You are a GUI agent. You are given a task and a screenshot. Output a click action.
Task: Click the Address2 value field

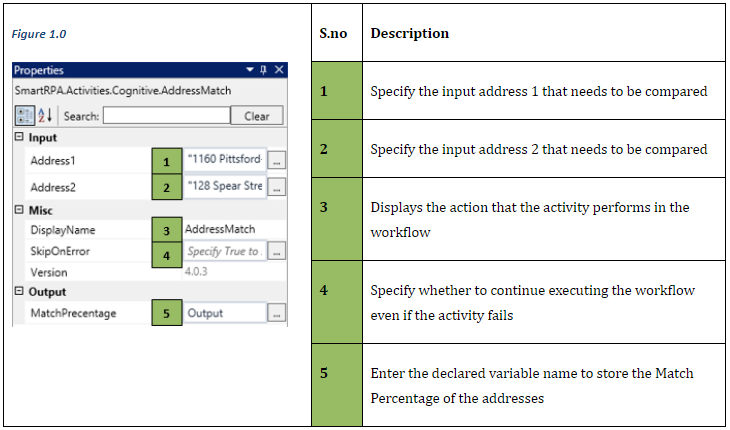(225, 186)
